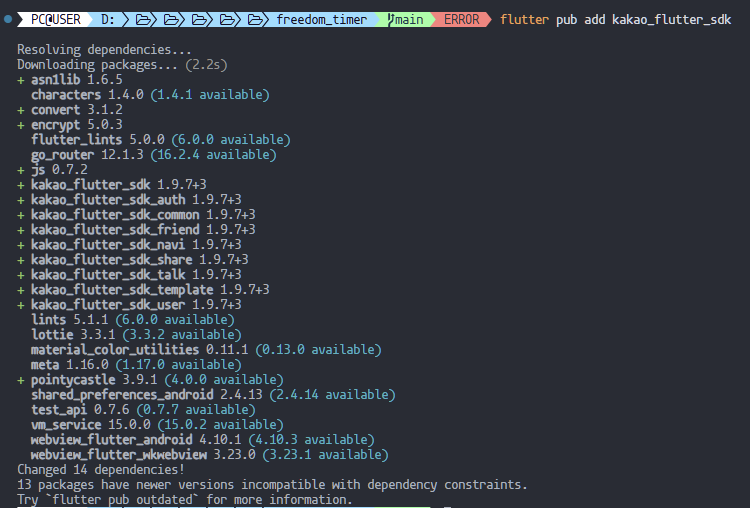Click kakao_flutter_sdk_template package line
The height and width of the screenshot is (508, 750).
143,289
